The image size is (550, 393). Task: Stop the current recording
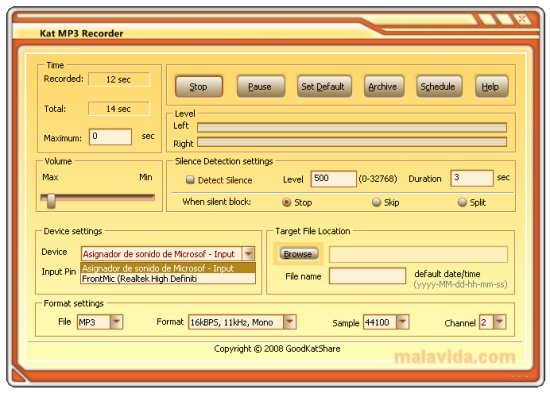[199, 86]
